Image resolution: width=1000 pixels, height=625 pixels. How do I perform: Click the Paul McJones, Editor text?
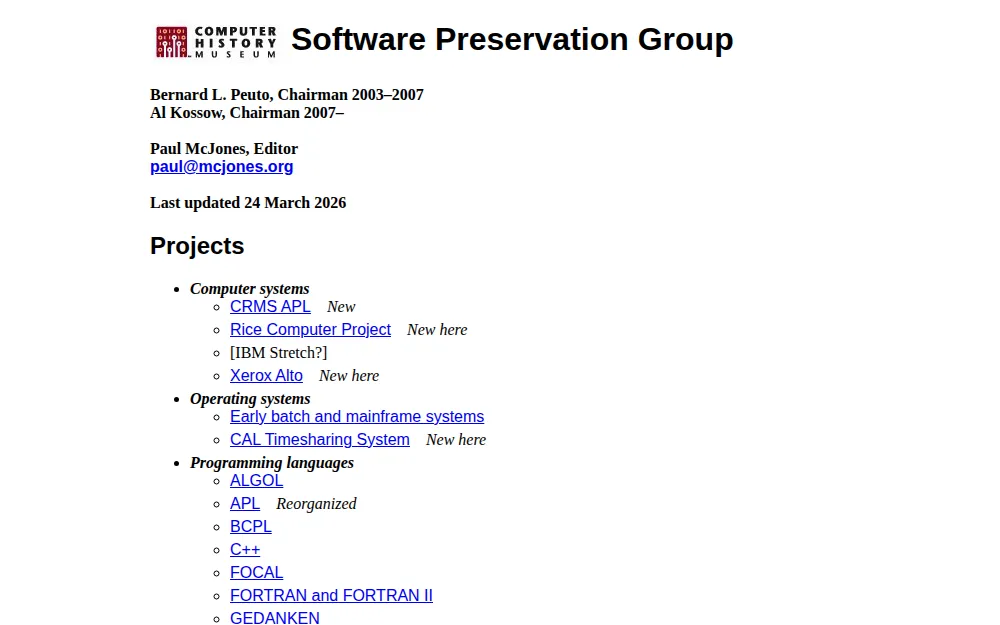(x=224, y=149)
